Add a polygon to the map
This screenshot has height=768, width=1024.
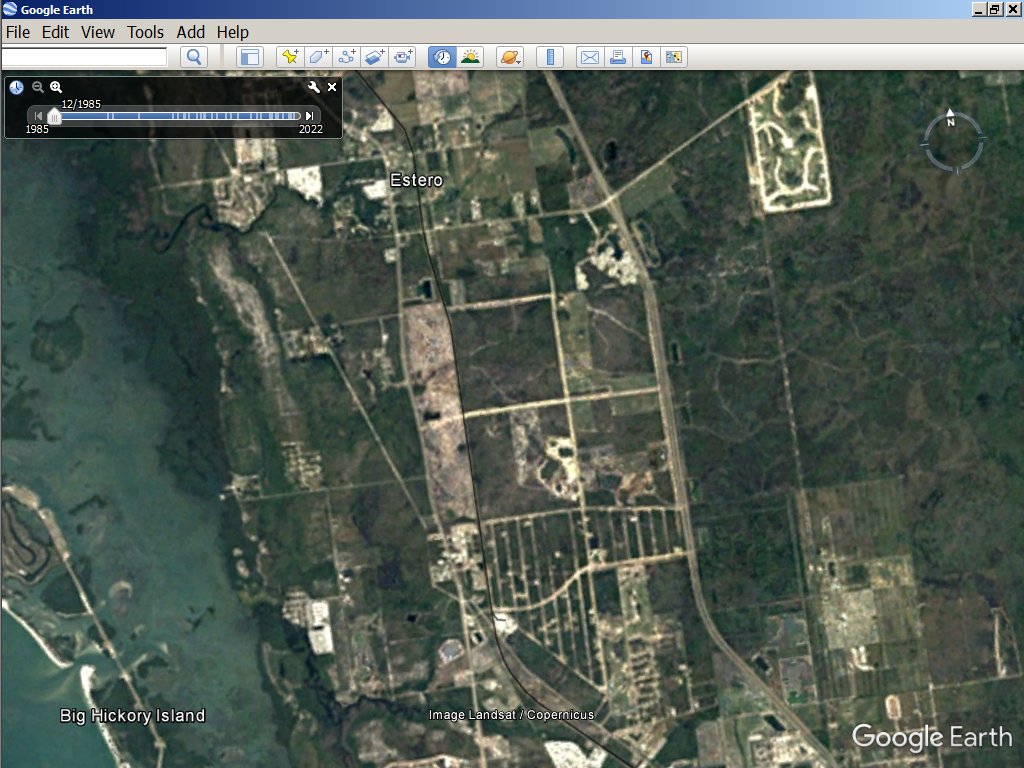coord(319,57)
